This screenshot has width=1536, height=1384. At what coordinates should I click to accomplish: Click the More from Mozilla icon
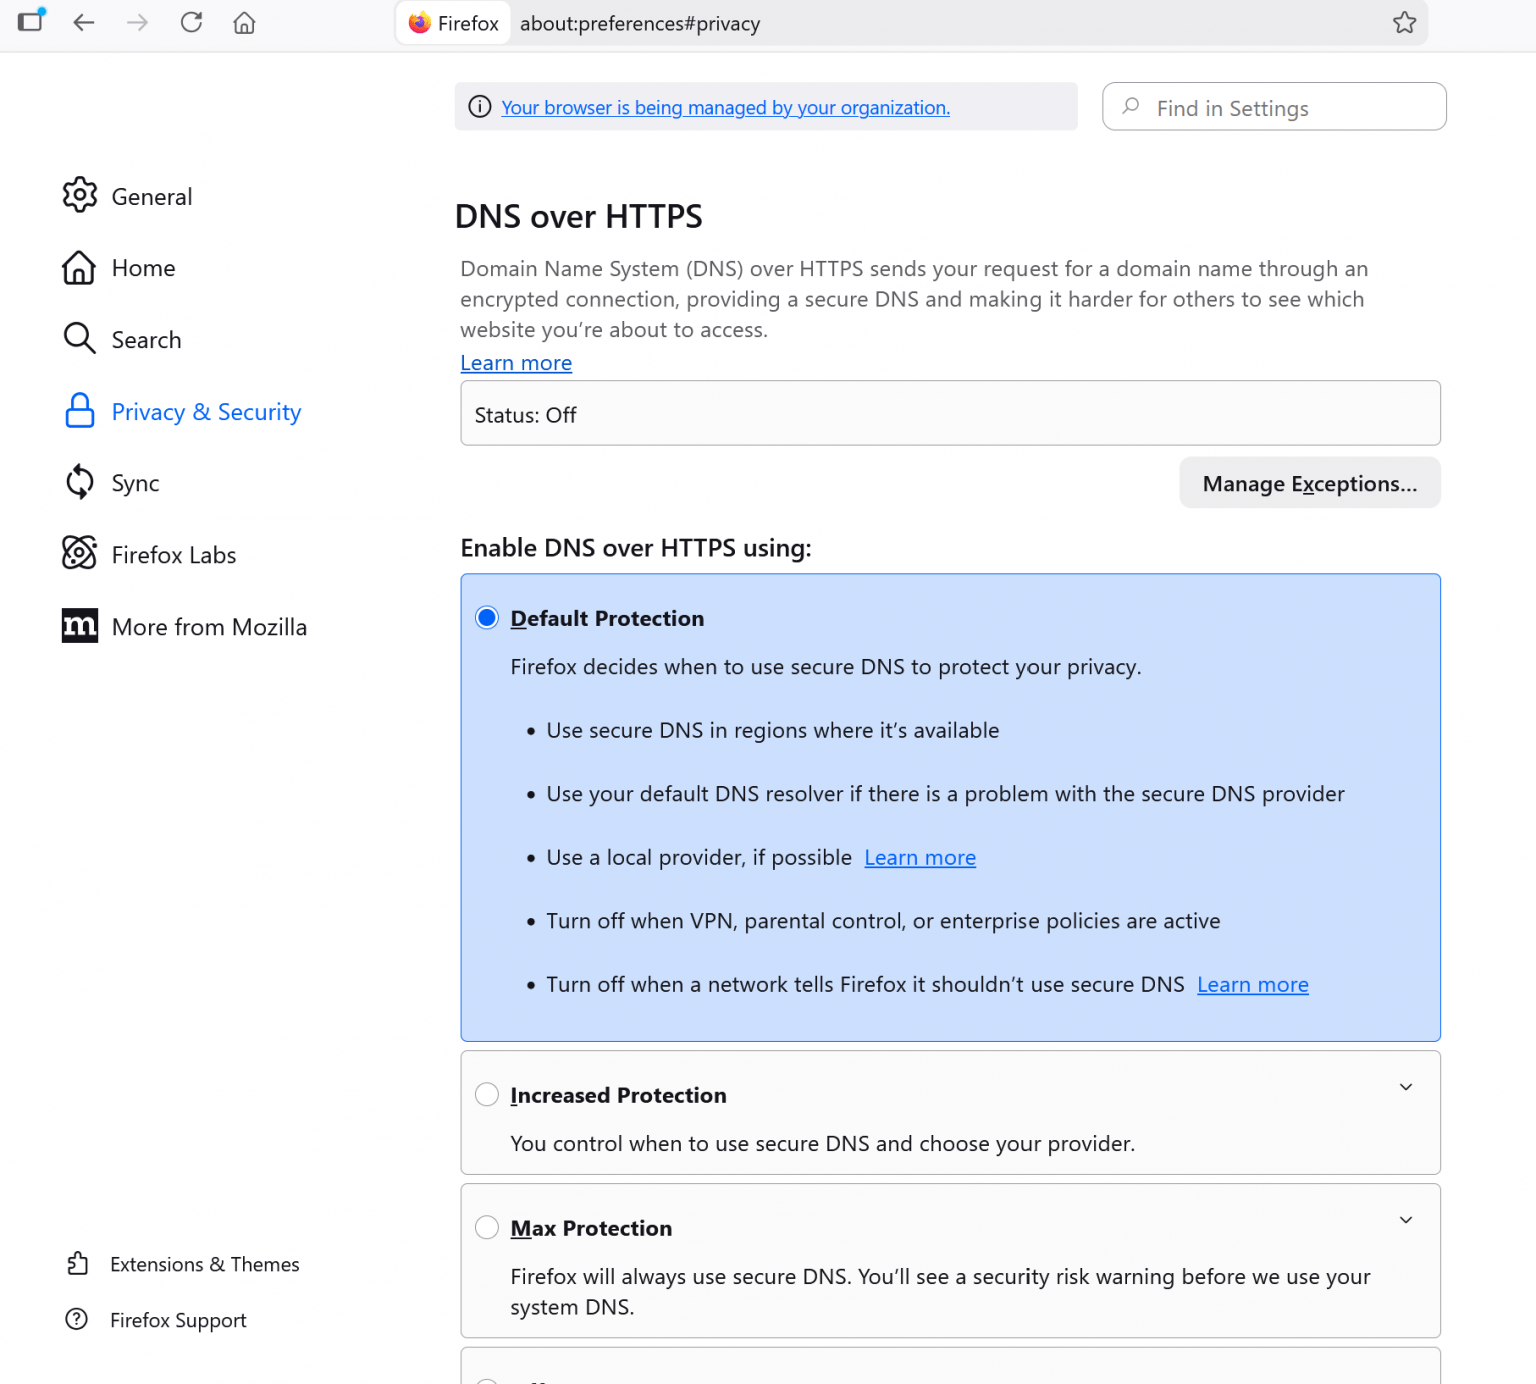(x=79, y=626)
